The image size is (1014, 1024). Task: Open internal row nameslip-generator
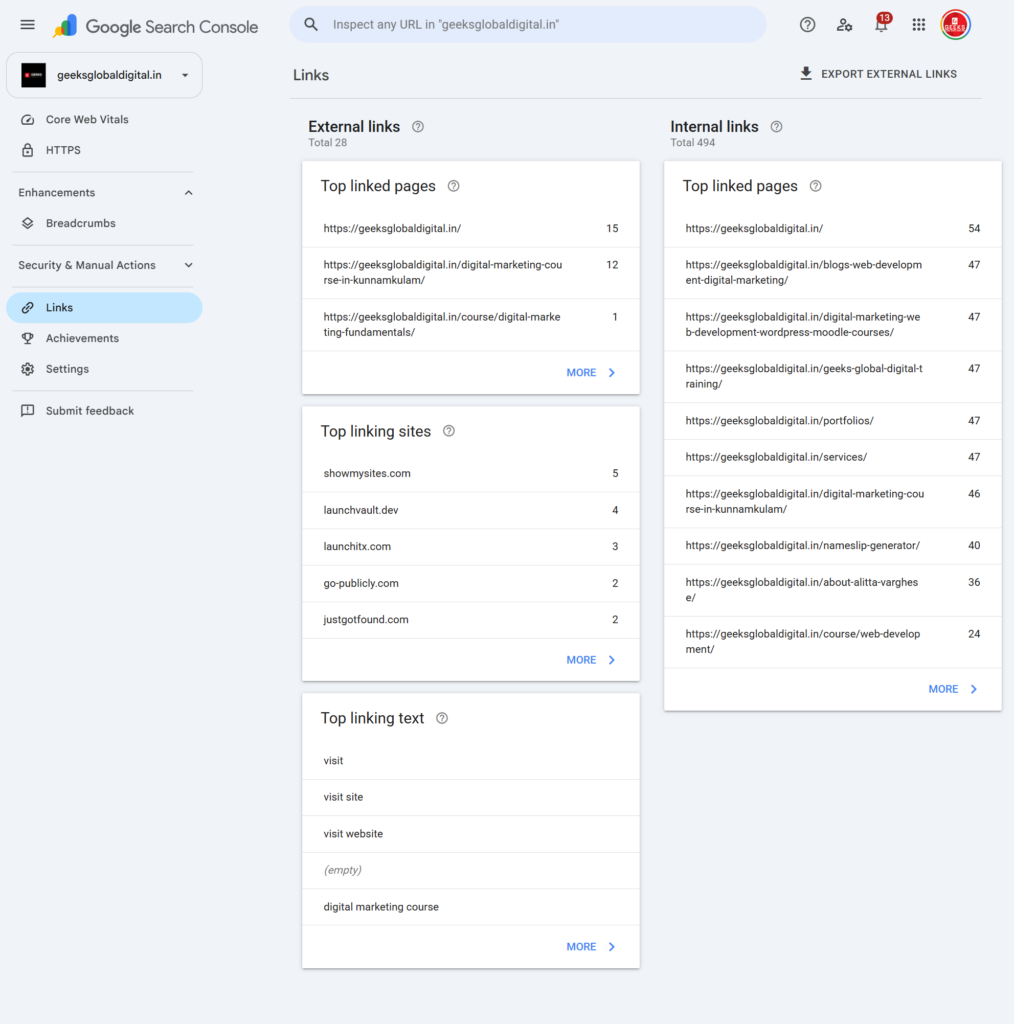click(x=832, y=546)
